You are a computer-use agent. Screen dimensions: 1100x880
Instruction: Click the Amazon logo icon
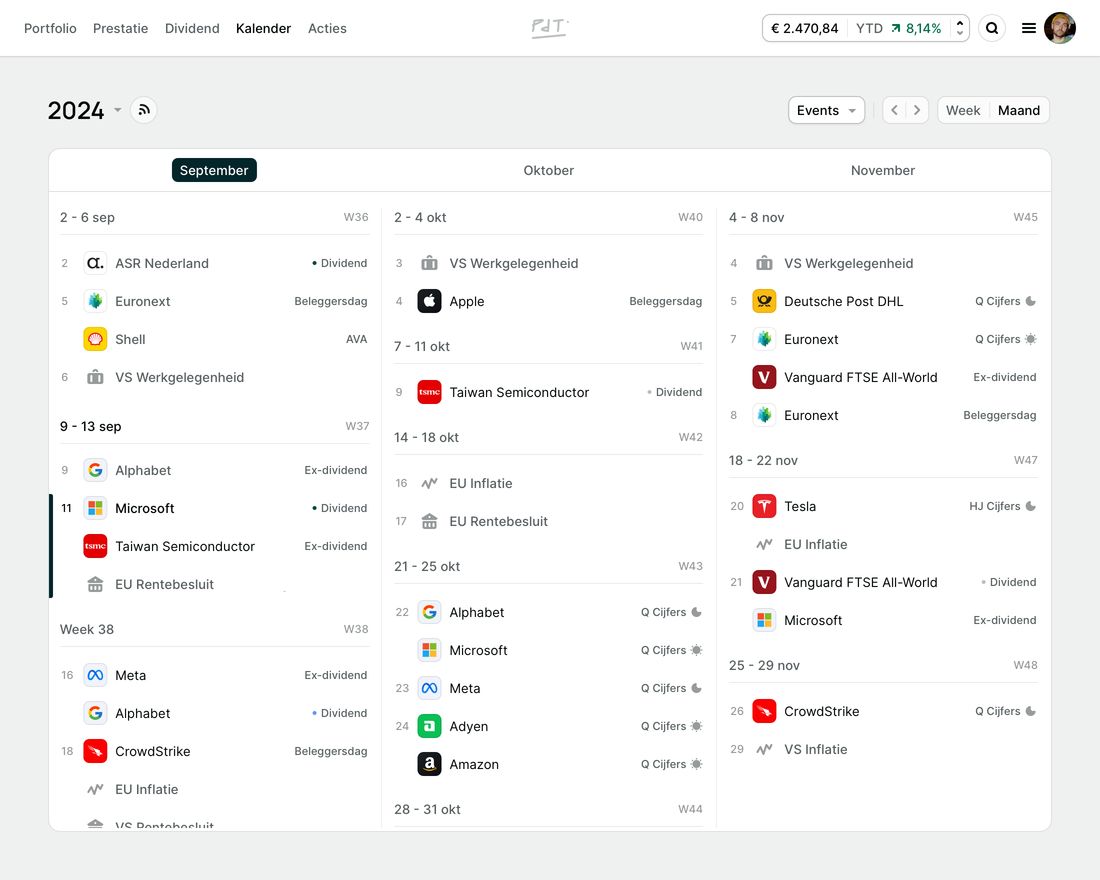click(429, 764)
